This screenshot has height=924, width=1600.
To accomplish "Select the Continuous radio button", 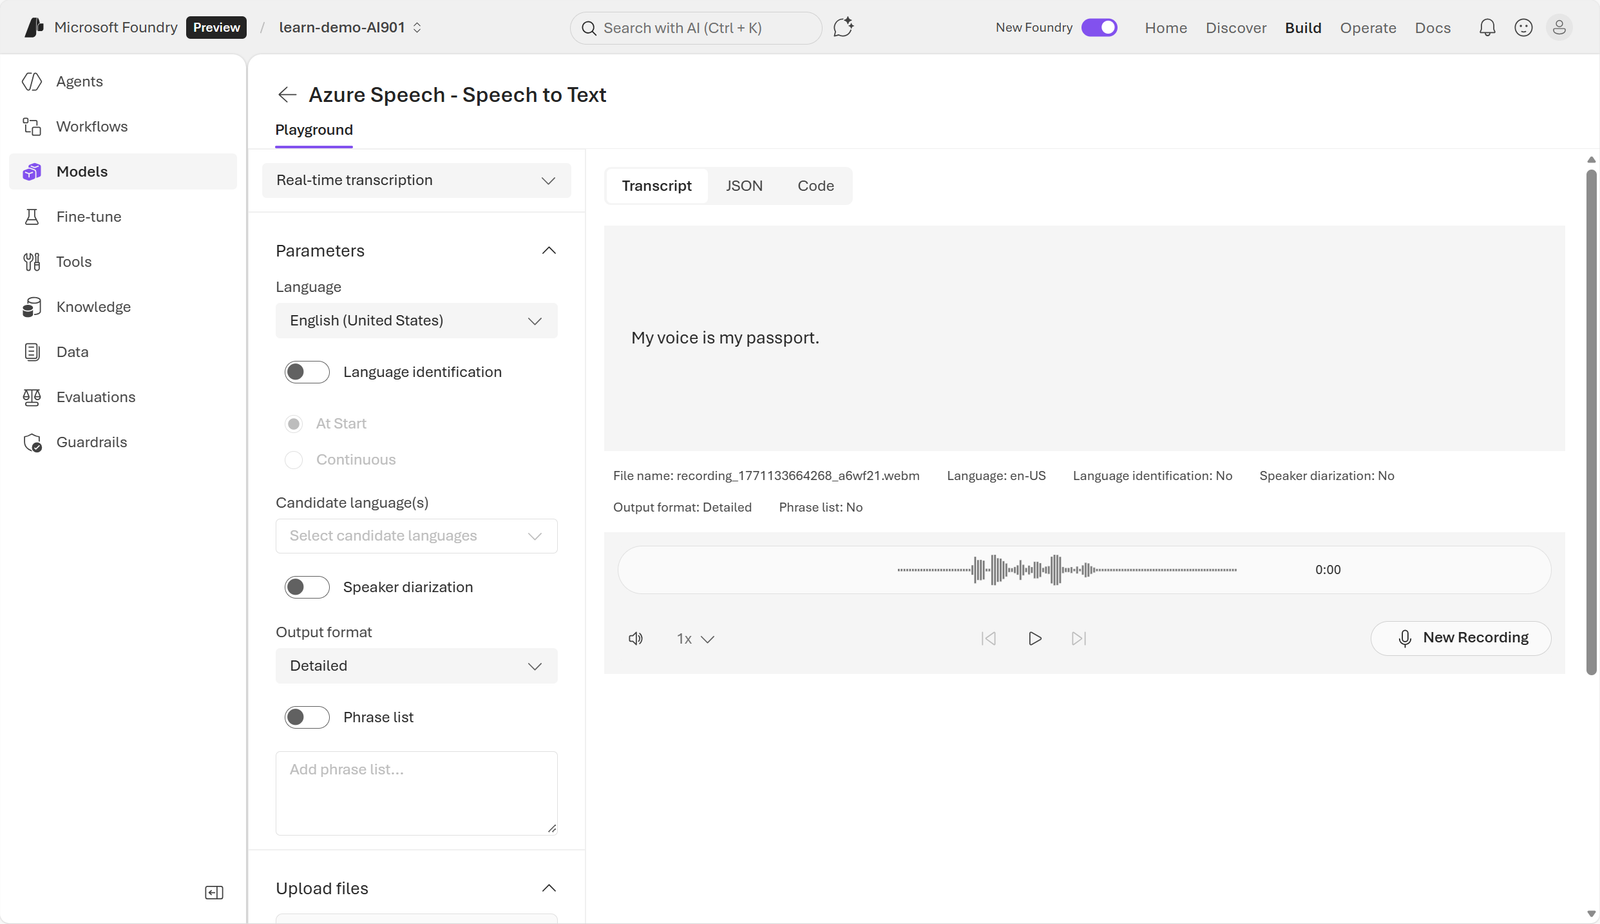I will [x=294, y=460].
